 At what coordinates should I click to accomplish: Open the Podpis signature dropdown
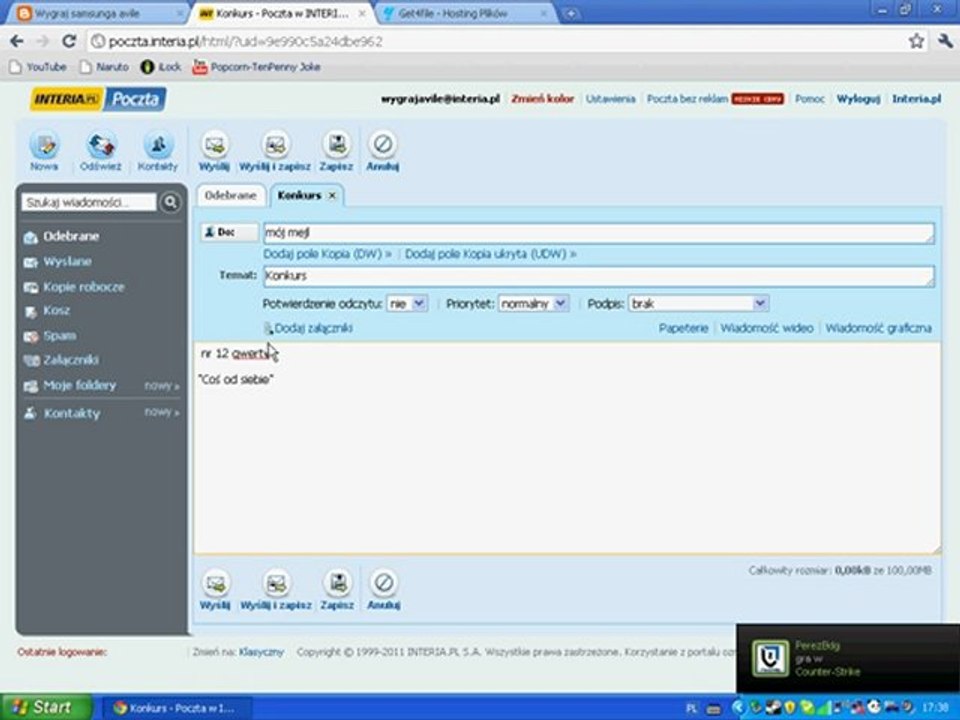699,304
